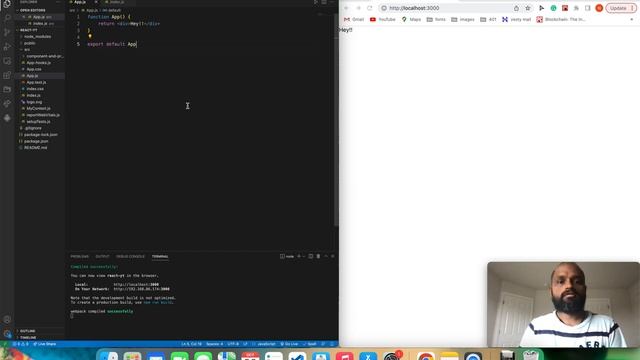Open the 401 bookmark folder
The height and width of the screenshot is (360, 640).
click(489, 20)
